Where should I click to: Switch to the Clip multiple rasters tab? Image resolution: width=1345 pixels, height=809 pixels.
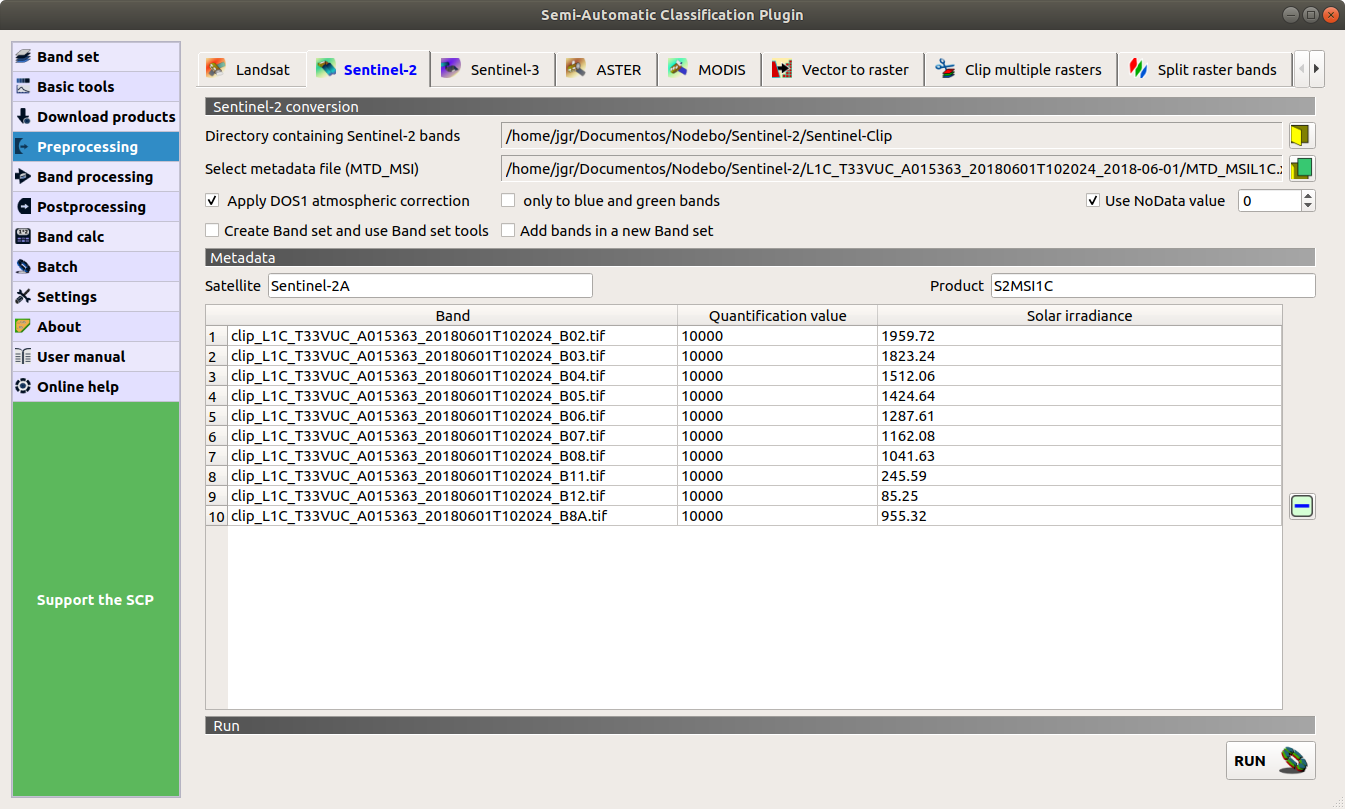[1019, 70]
